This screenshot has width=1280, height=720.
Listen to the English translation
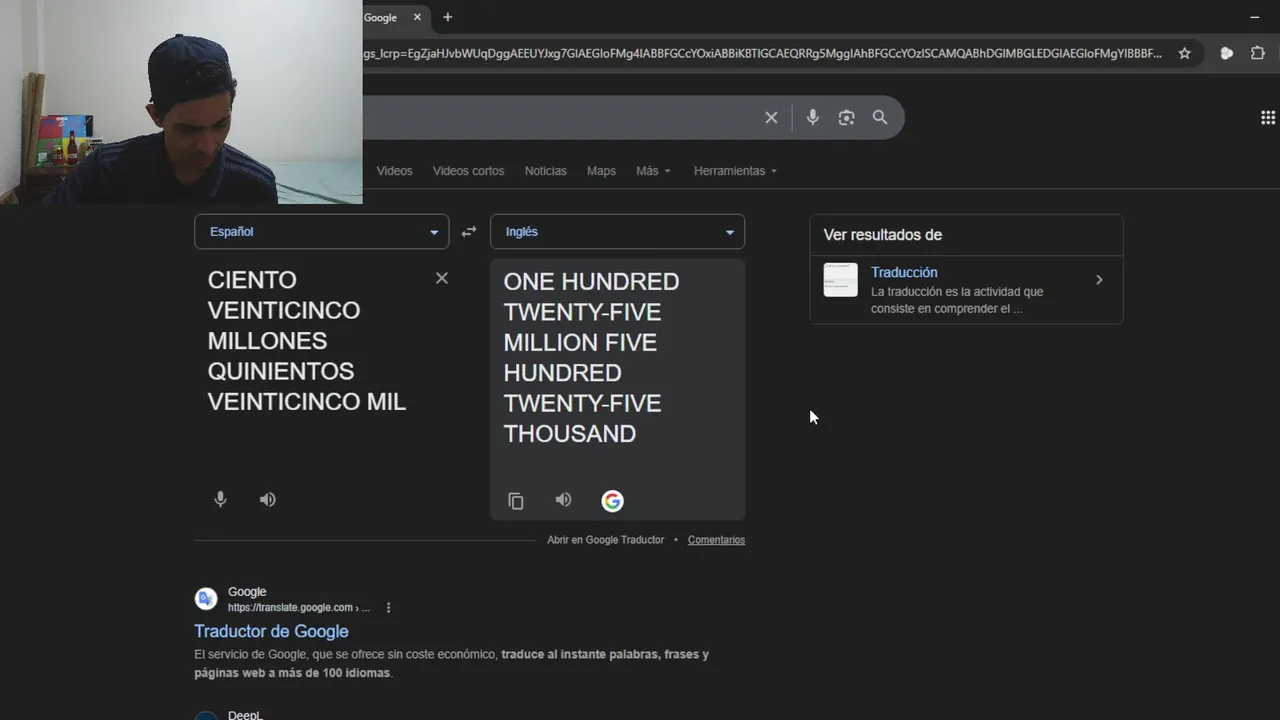pyautogui.click(x=564, y=500)
